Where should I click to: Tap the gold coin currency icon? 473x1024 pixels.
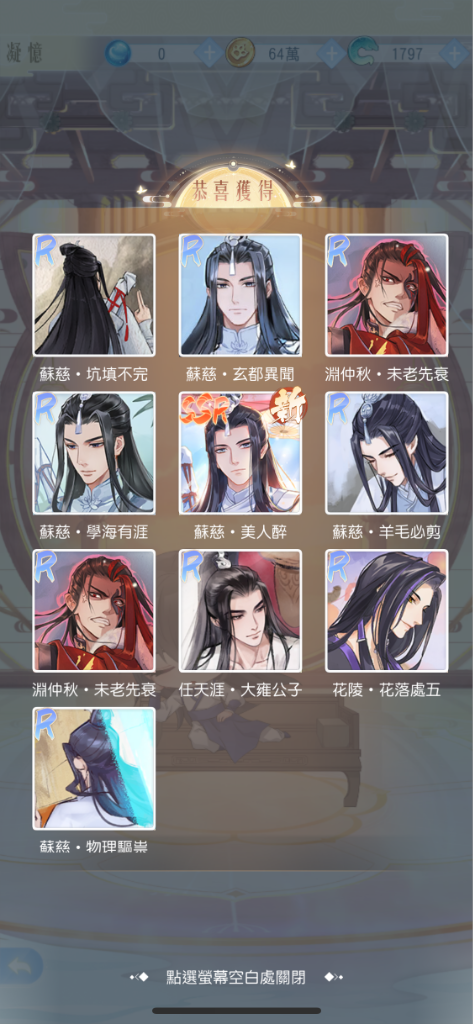(x=240, y=53)
